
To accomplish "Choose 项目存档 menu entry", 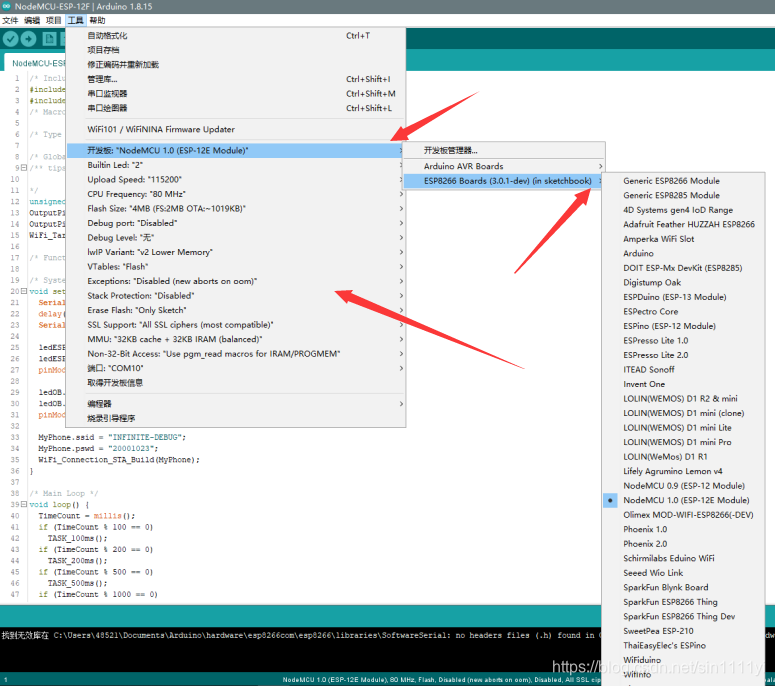I will point(236,50).
